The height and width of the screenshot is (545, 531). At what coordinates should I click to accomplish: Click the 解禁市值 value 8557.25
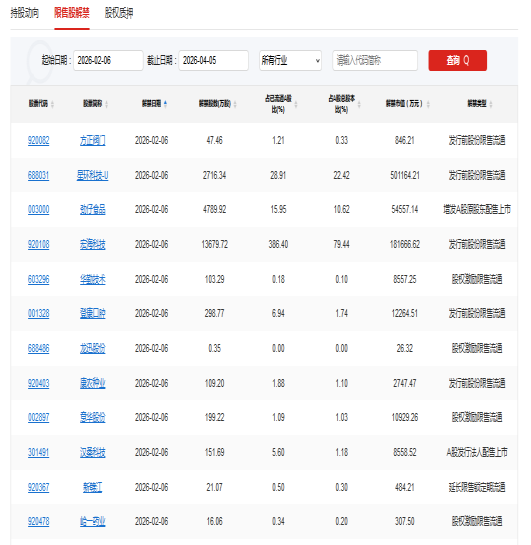coord(405,279)
